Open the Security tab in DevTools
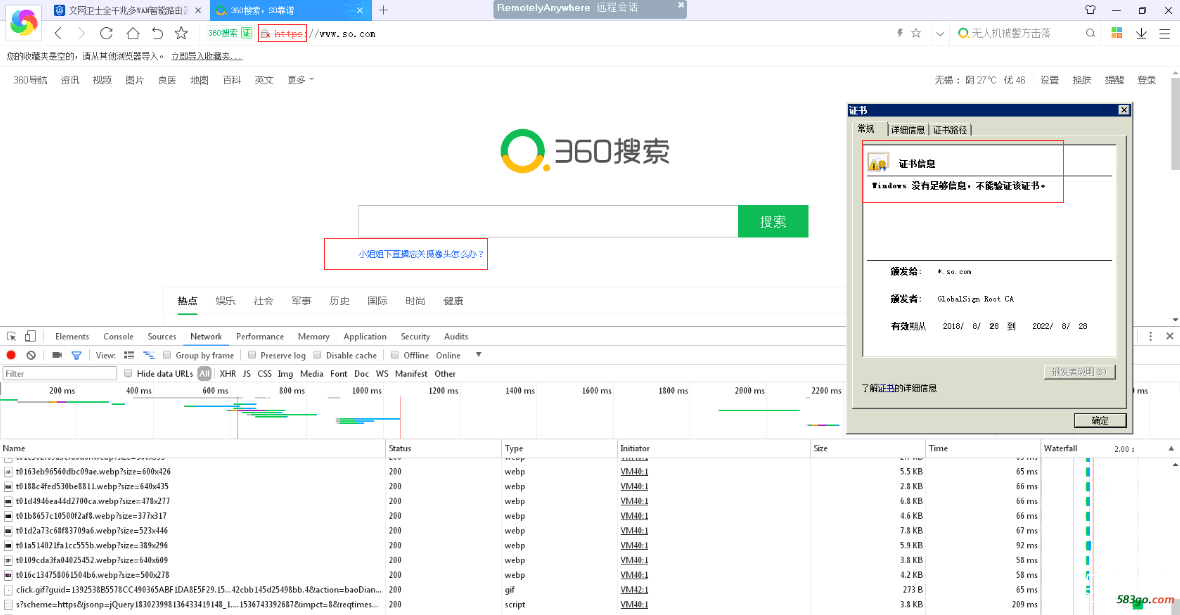The height and width of the screenshot is (615, 1180). 415,336
